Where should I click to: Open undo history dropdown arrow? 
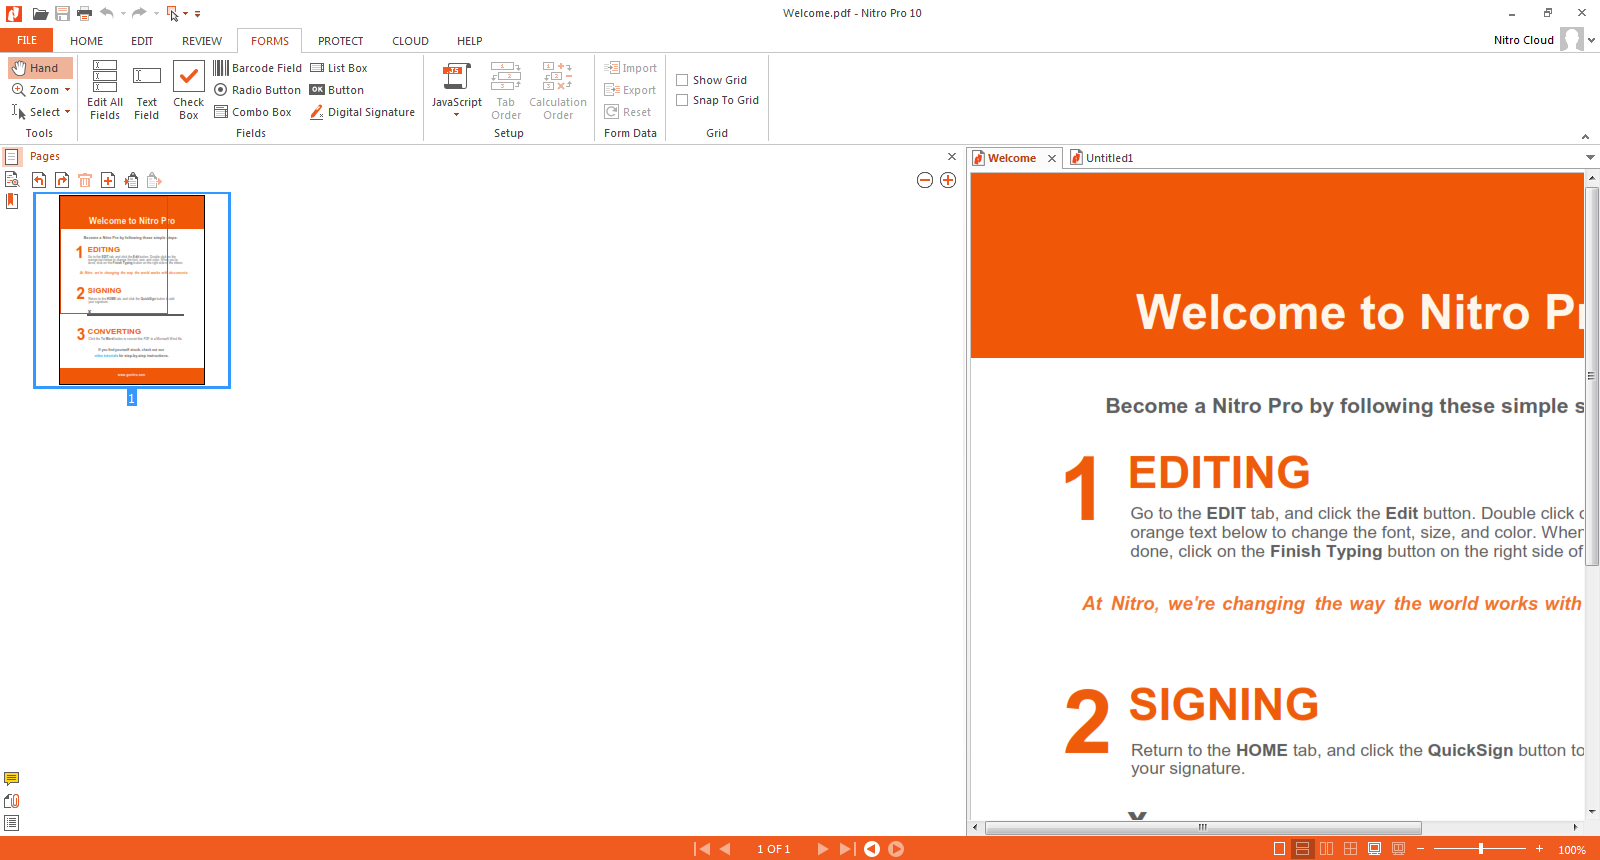123,14
